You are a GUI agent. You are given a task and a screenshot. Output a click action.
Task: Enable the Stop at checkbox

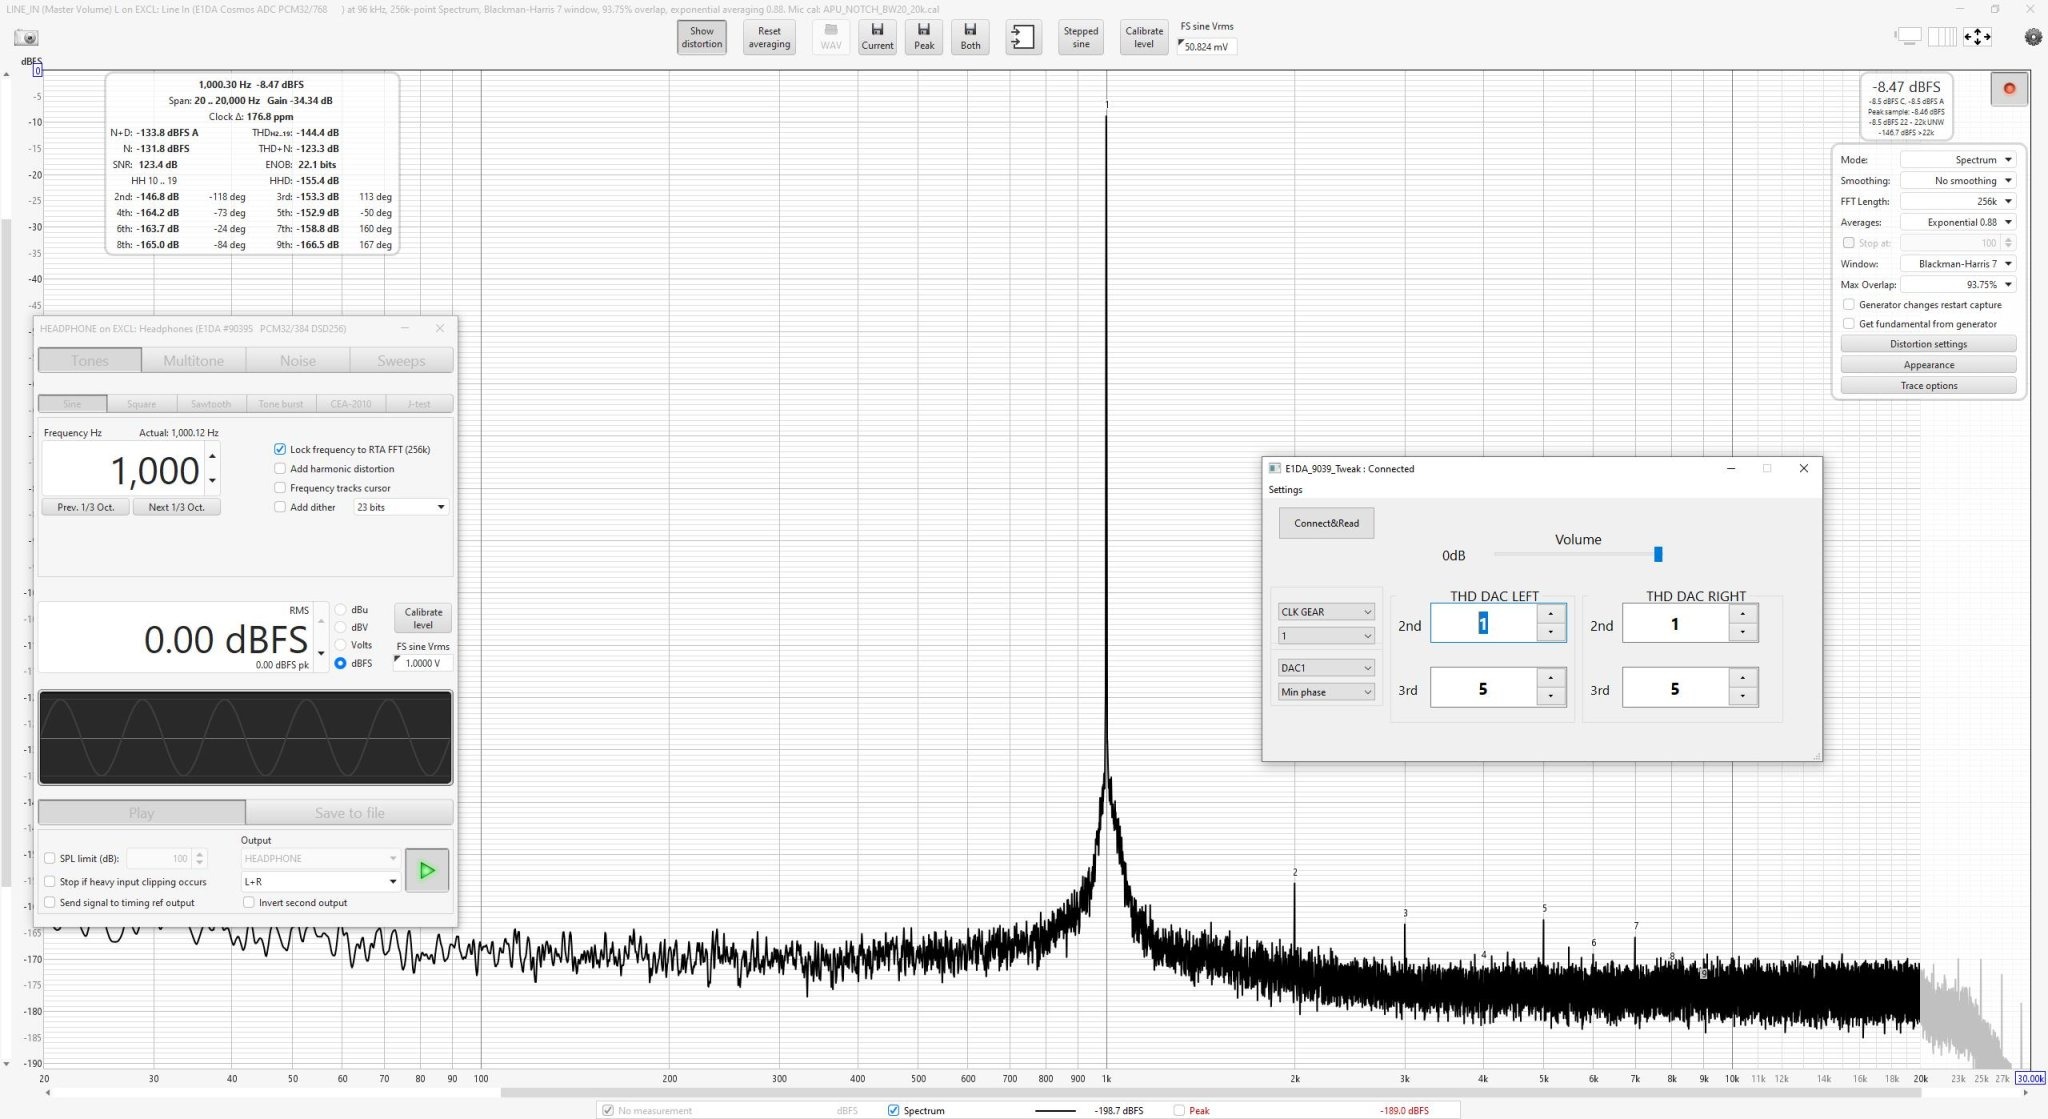click(1849, 242)
